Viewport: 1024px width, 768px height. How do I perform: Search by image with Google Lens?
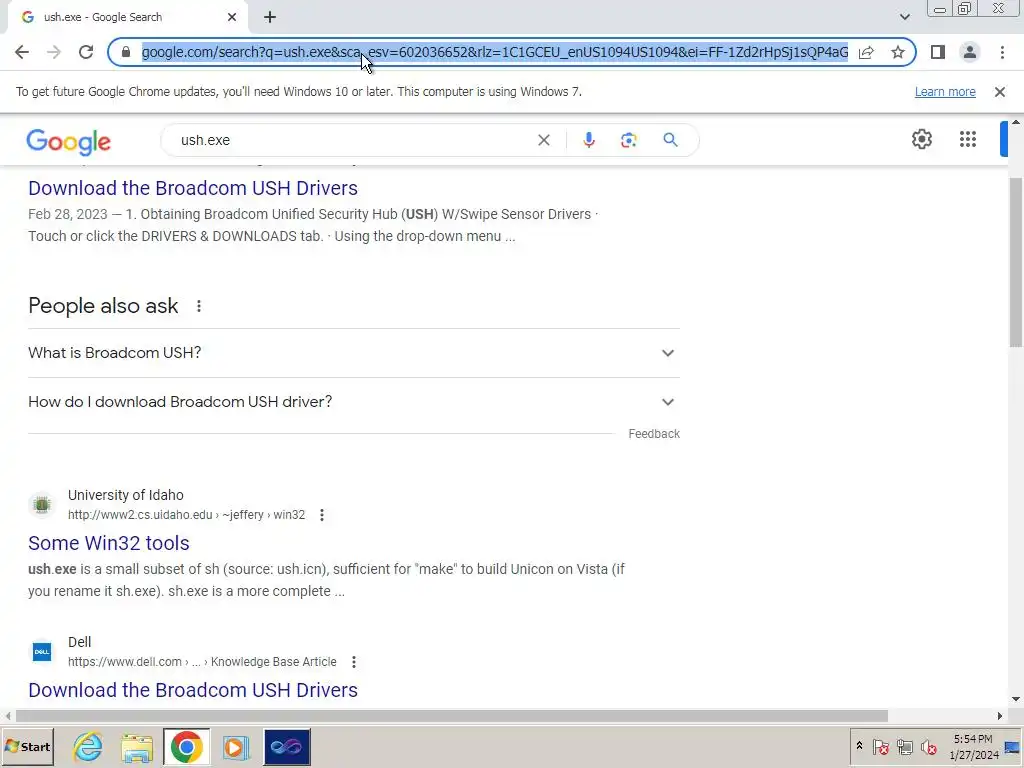628,140
